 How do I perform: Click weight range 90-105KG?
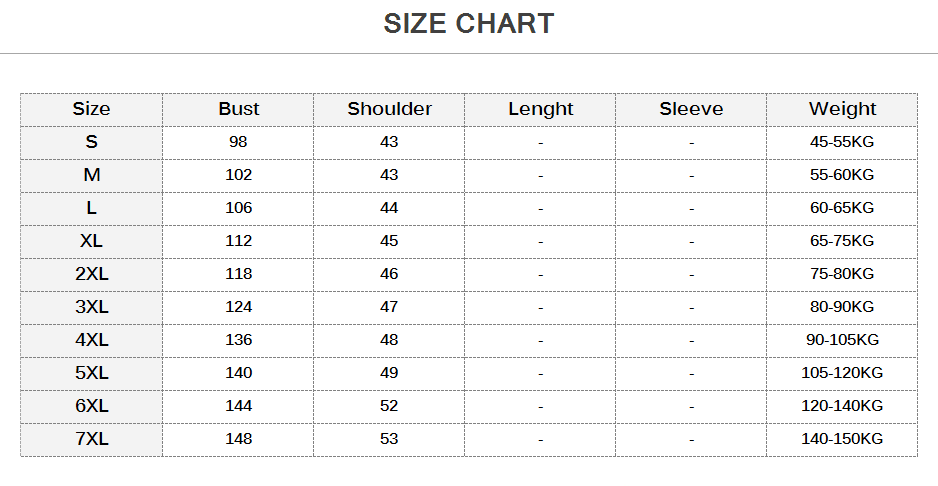click(842, 340)
